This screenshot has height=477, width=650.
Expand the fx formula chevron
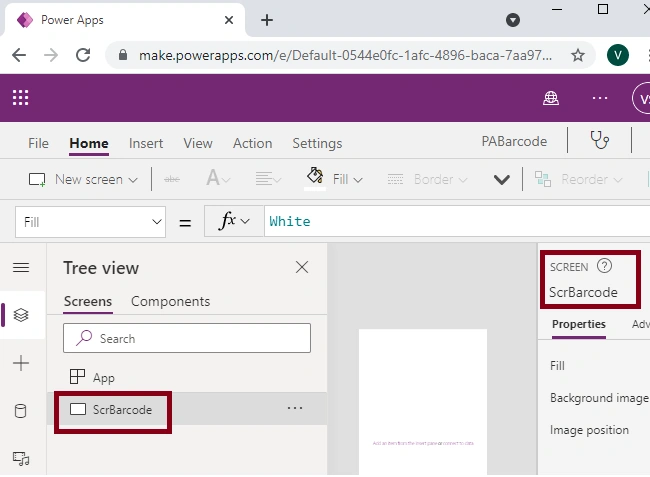coord(245,221)
